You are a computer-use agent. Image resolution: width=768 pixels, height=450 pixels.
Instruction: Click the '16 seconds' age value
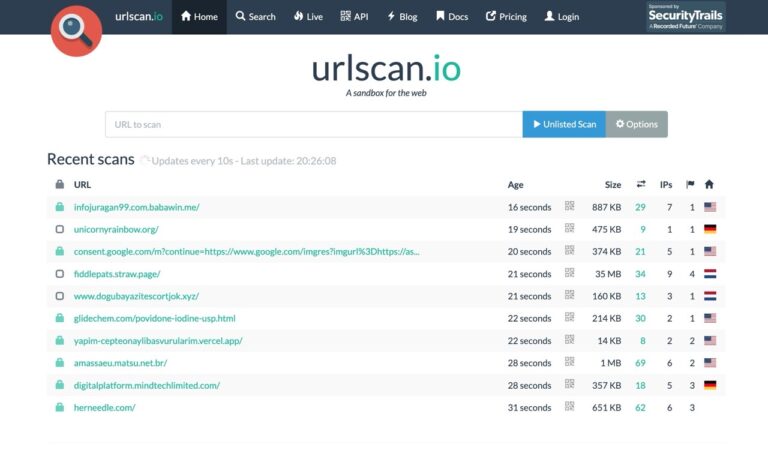tap(529, 207)
